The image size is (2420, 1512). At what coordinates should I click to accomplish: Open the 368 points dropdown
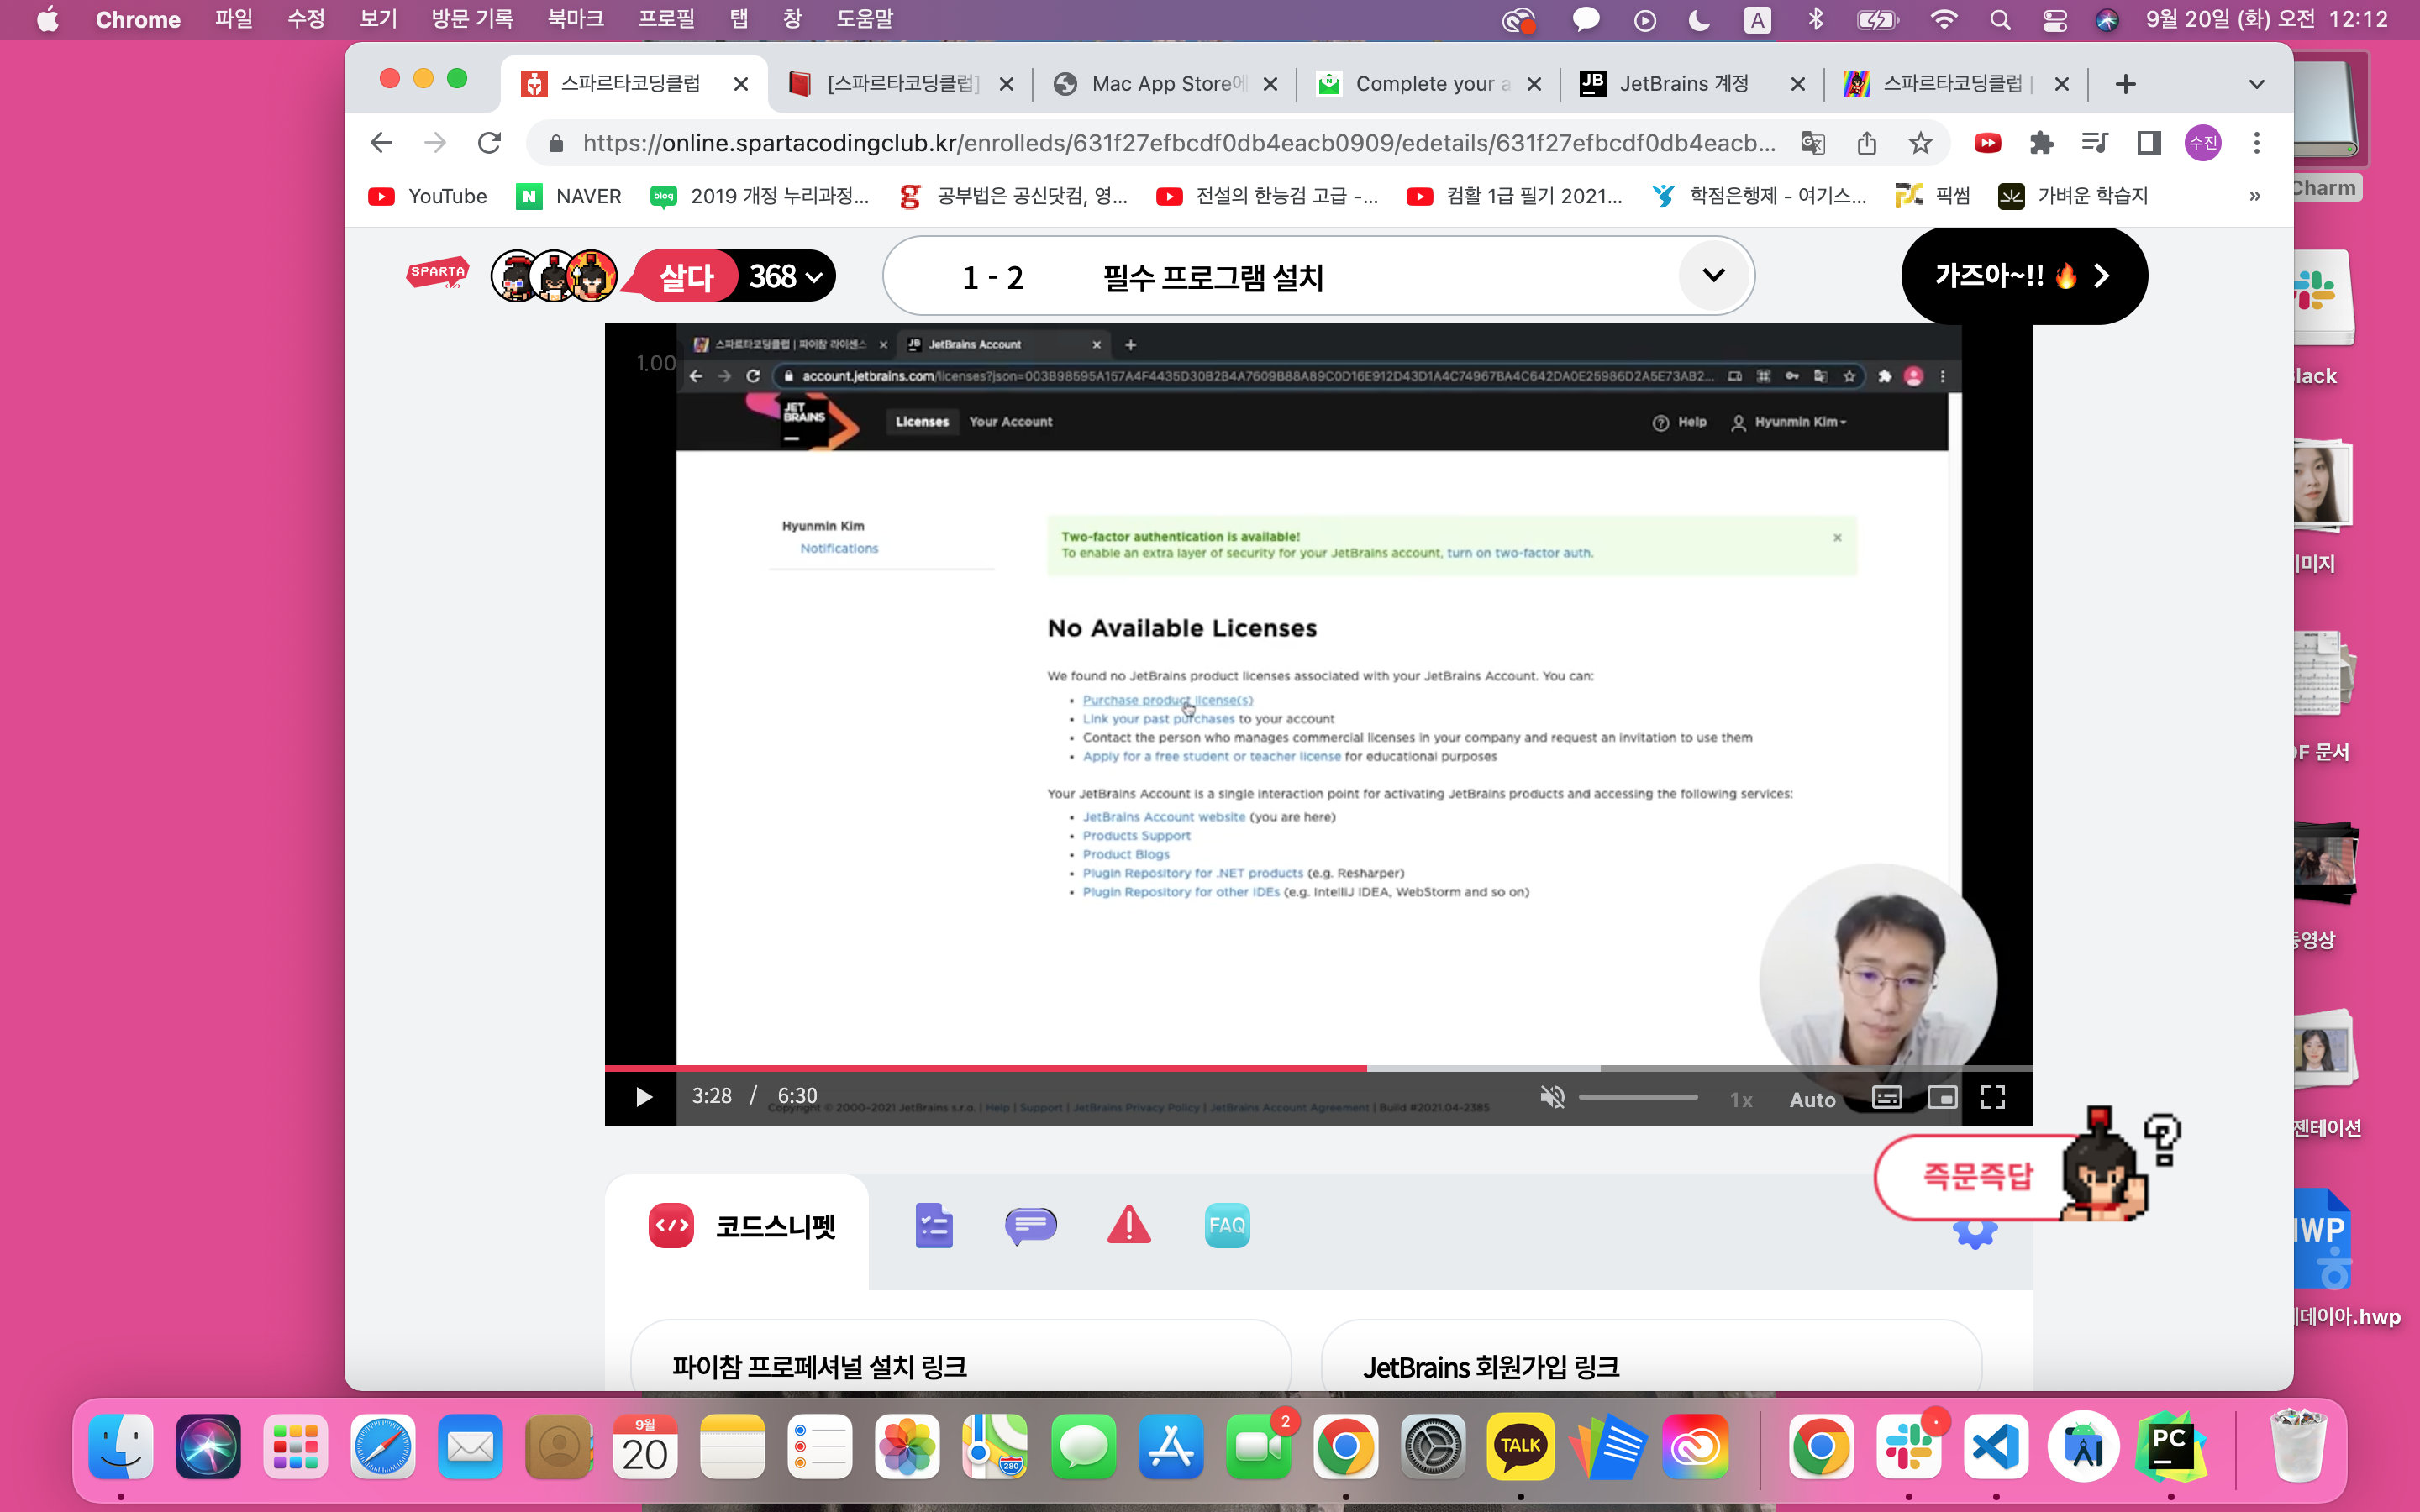tap(787, 276)
